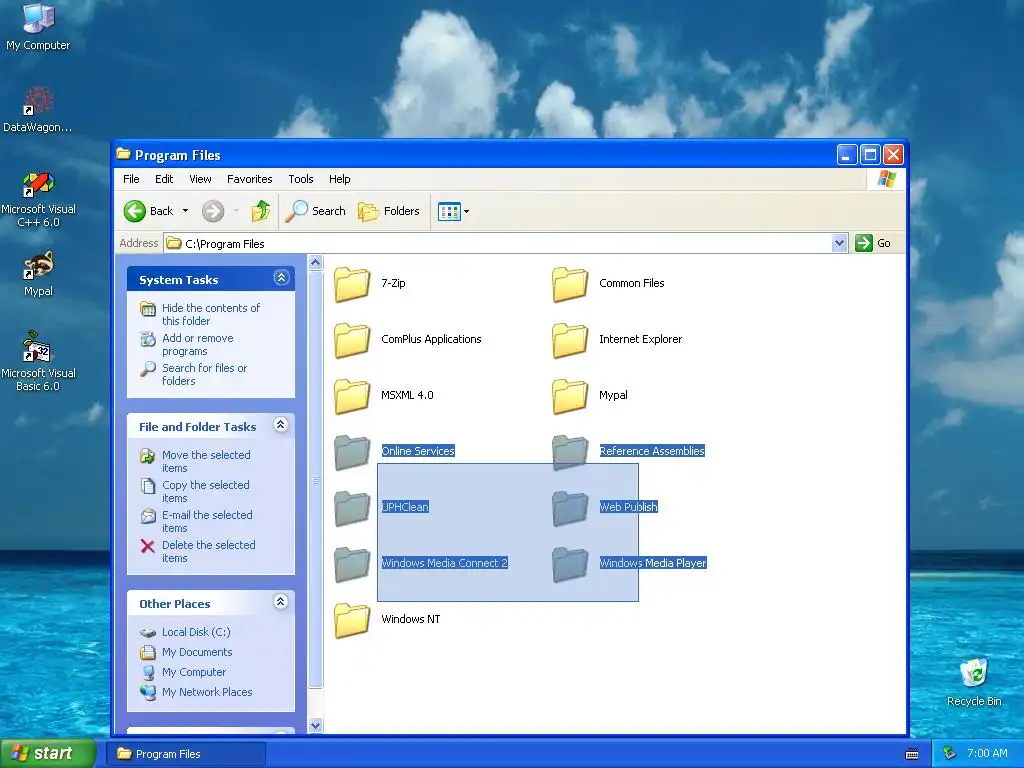Screen dimensions: 1024x768
Task: Click the Internet Explorer folder name
Action: click(x=641, y=339)
